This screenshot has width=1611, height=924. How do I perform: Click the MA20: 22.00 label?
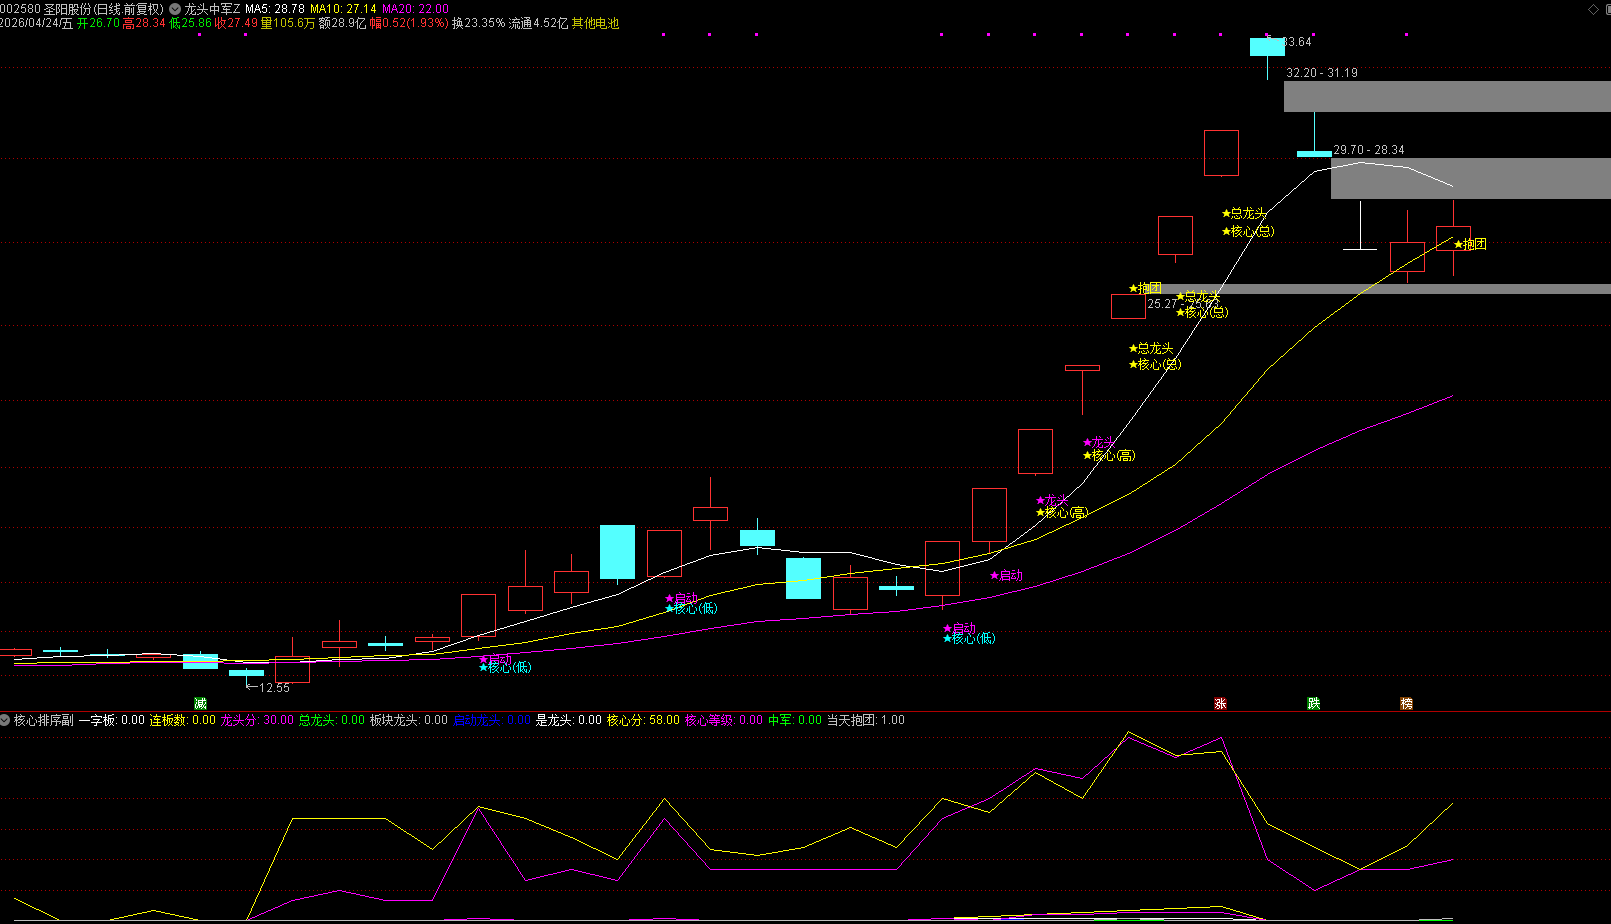click(415, 9)
